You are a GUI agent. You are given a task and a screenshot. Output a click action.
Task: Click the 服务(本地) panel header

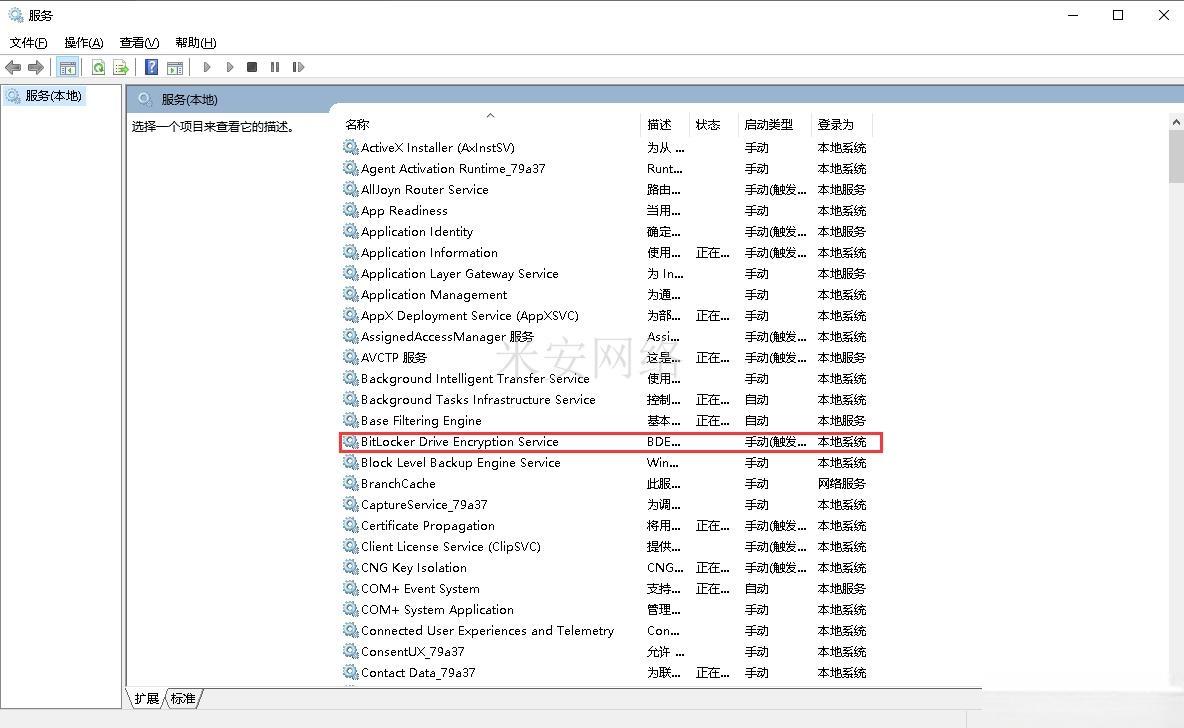tap(190, 100)
